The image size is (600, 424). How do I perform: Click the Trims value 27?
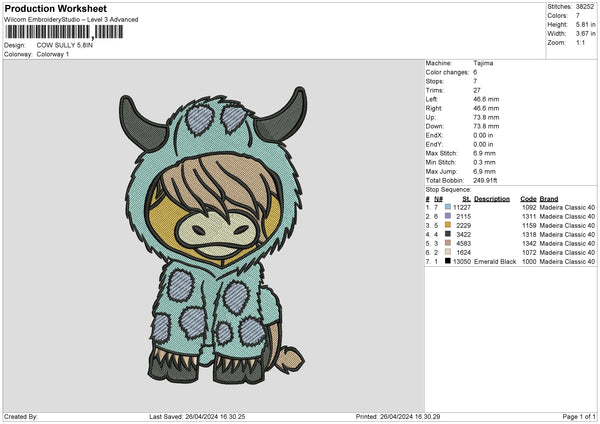pyautogui.click(x=477, y=90)
